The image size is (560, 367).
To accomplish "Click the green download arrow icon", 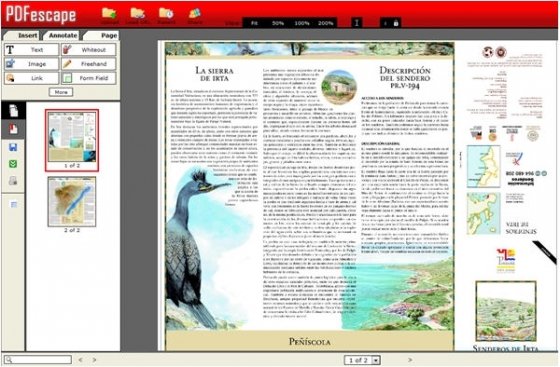I will (13, 164).
